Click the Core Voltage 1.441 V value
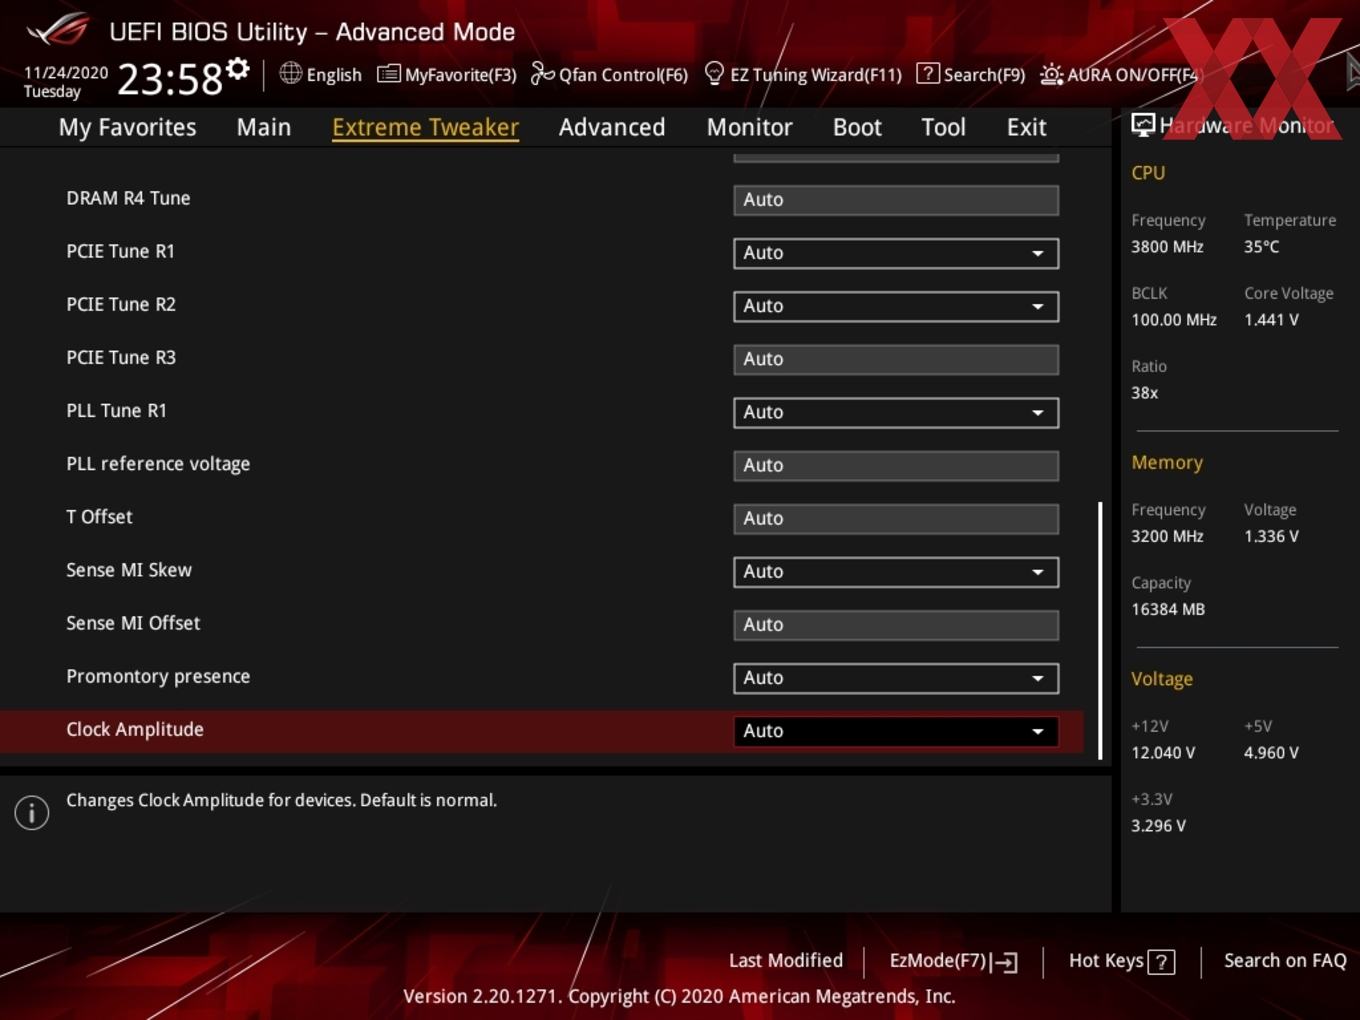 (x=1271, y=320)
